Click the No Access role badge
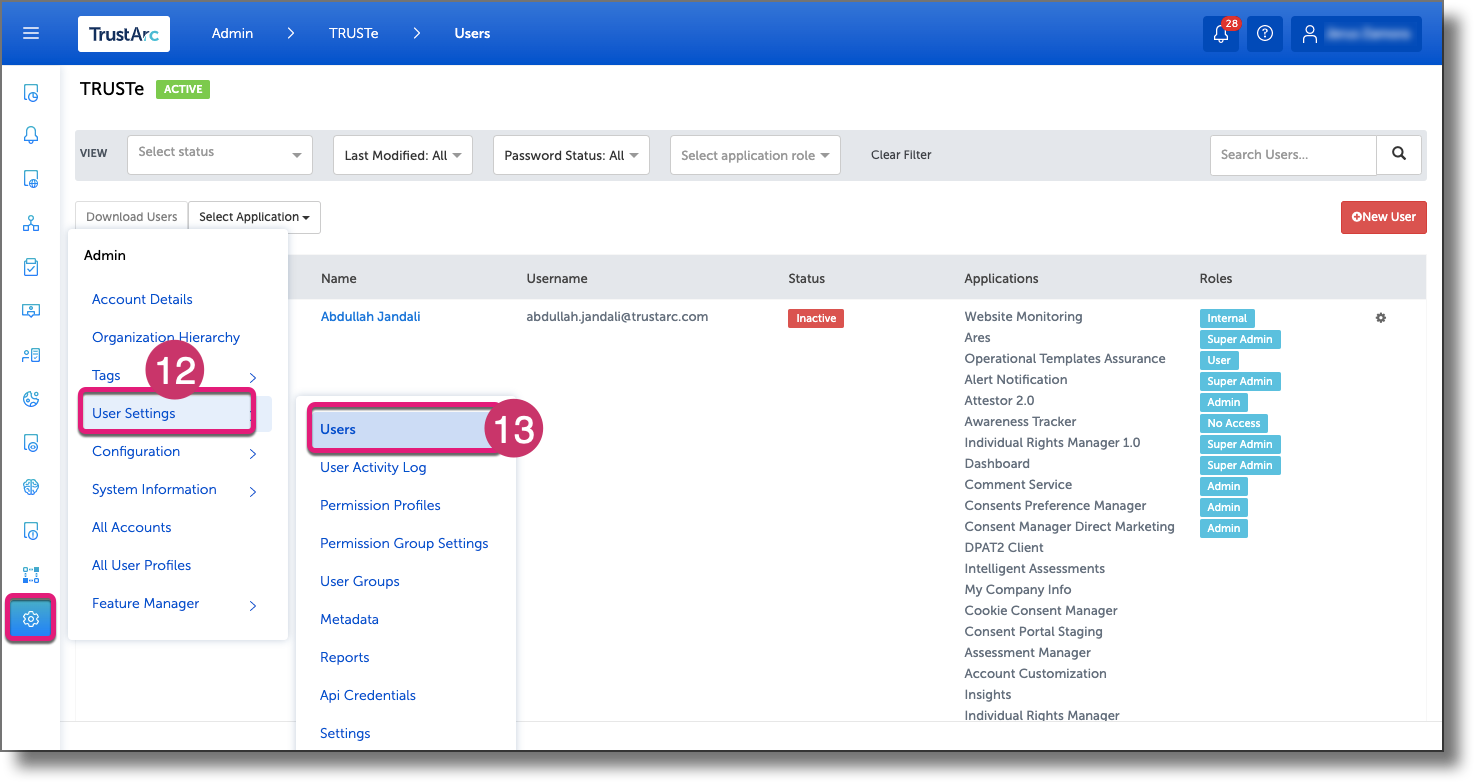 pos(1234,423)
